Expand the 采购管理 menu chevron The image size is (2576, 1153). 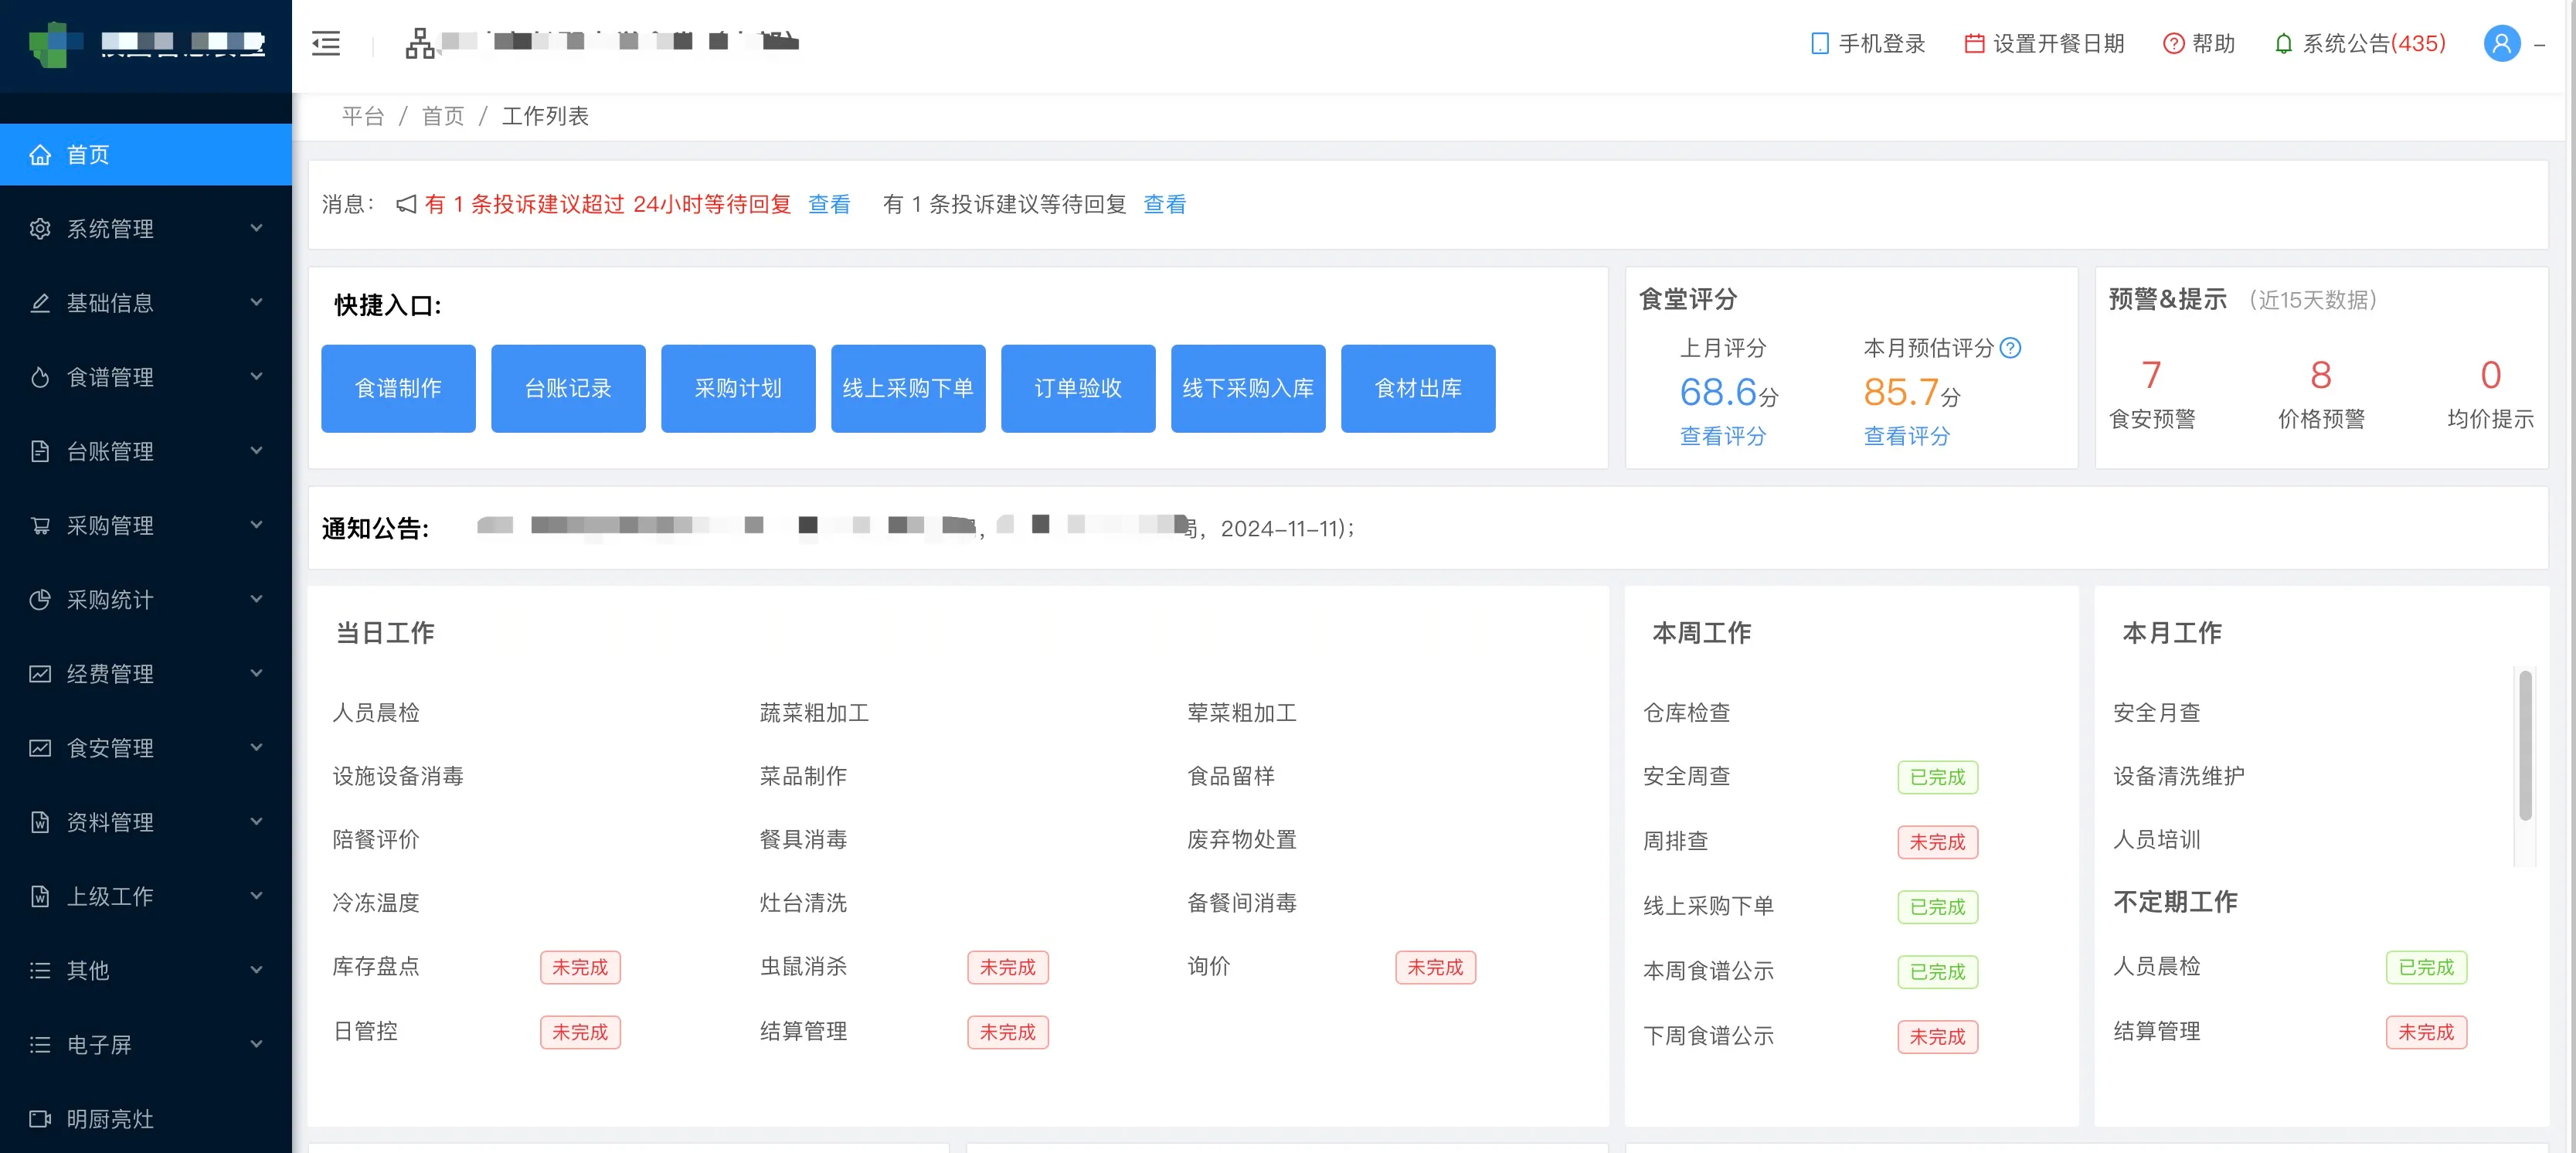tap(257, 524)
